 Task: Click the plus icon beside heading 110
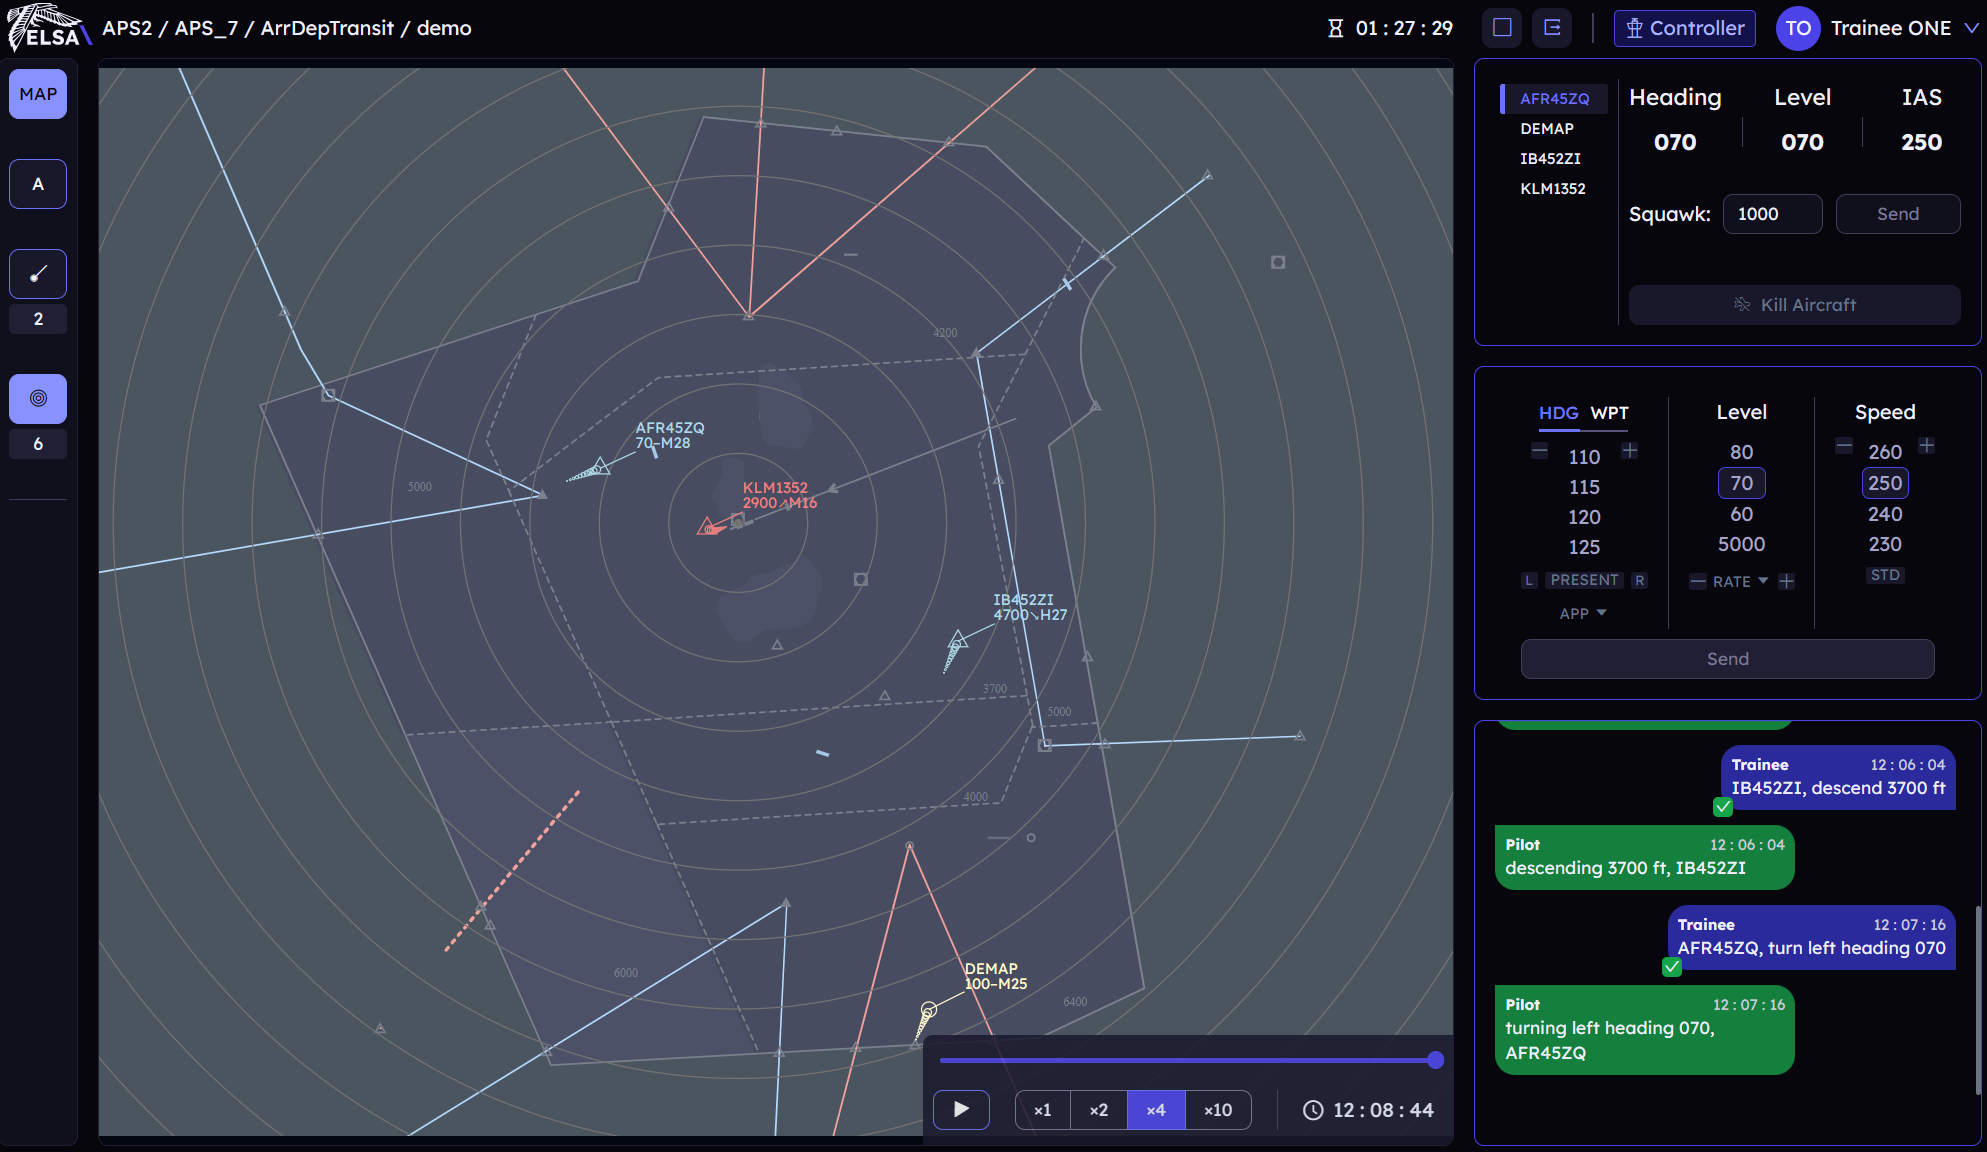[x=1630, y=451]
